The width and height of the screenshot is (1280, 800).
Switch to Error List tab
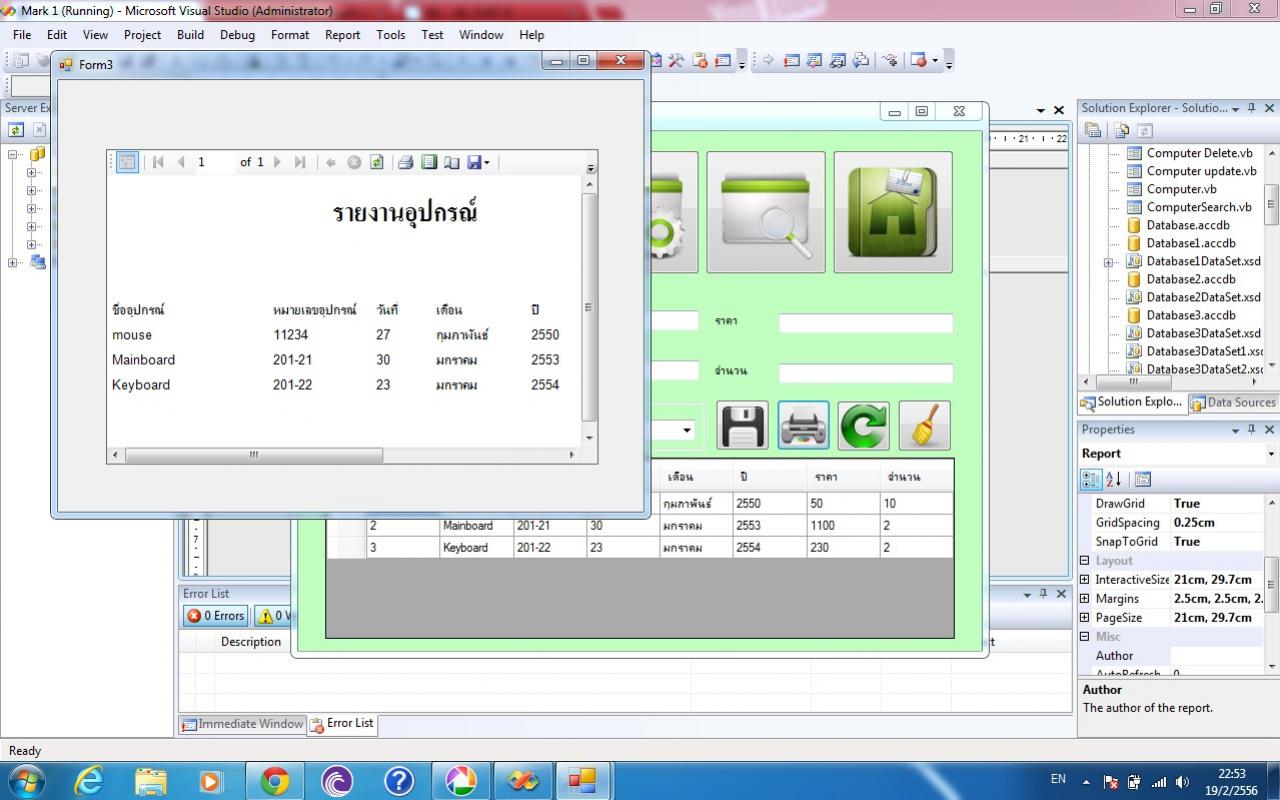(342, 723)
